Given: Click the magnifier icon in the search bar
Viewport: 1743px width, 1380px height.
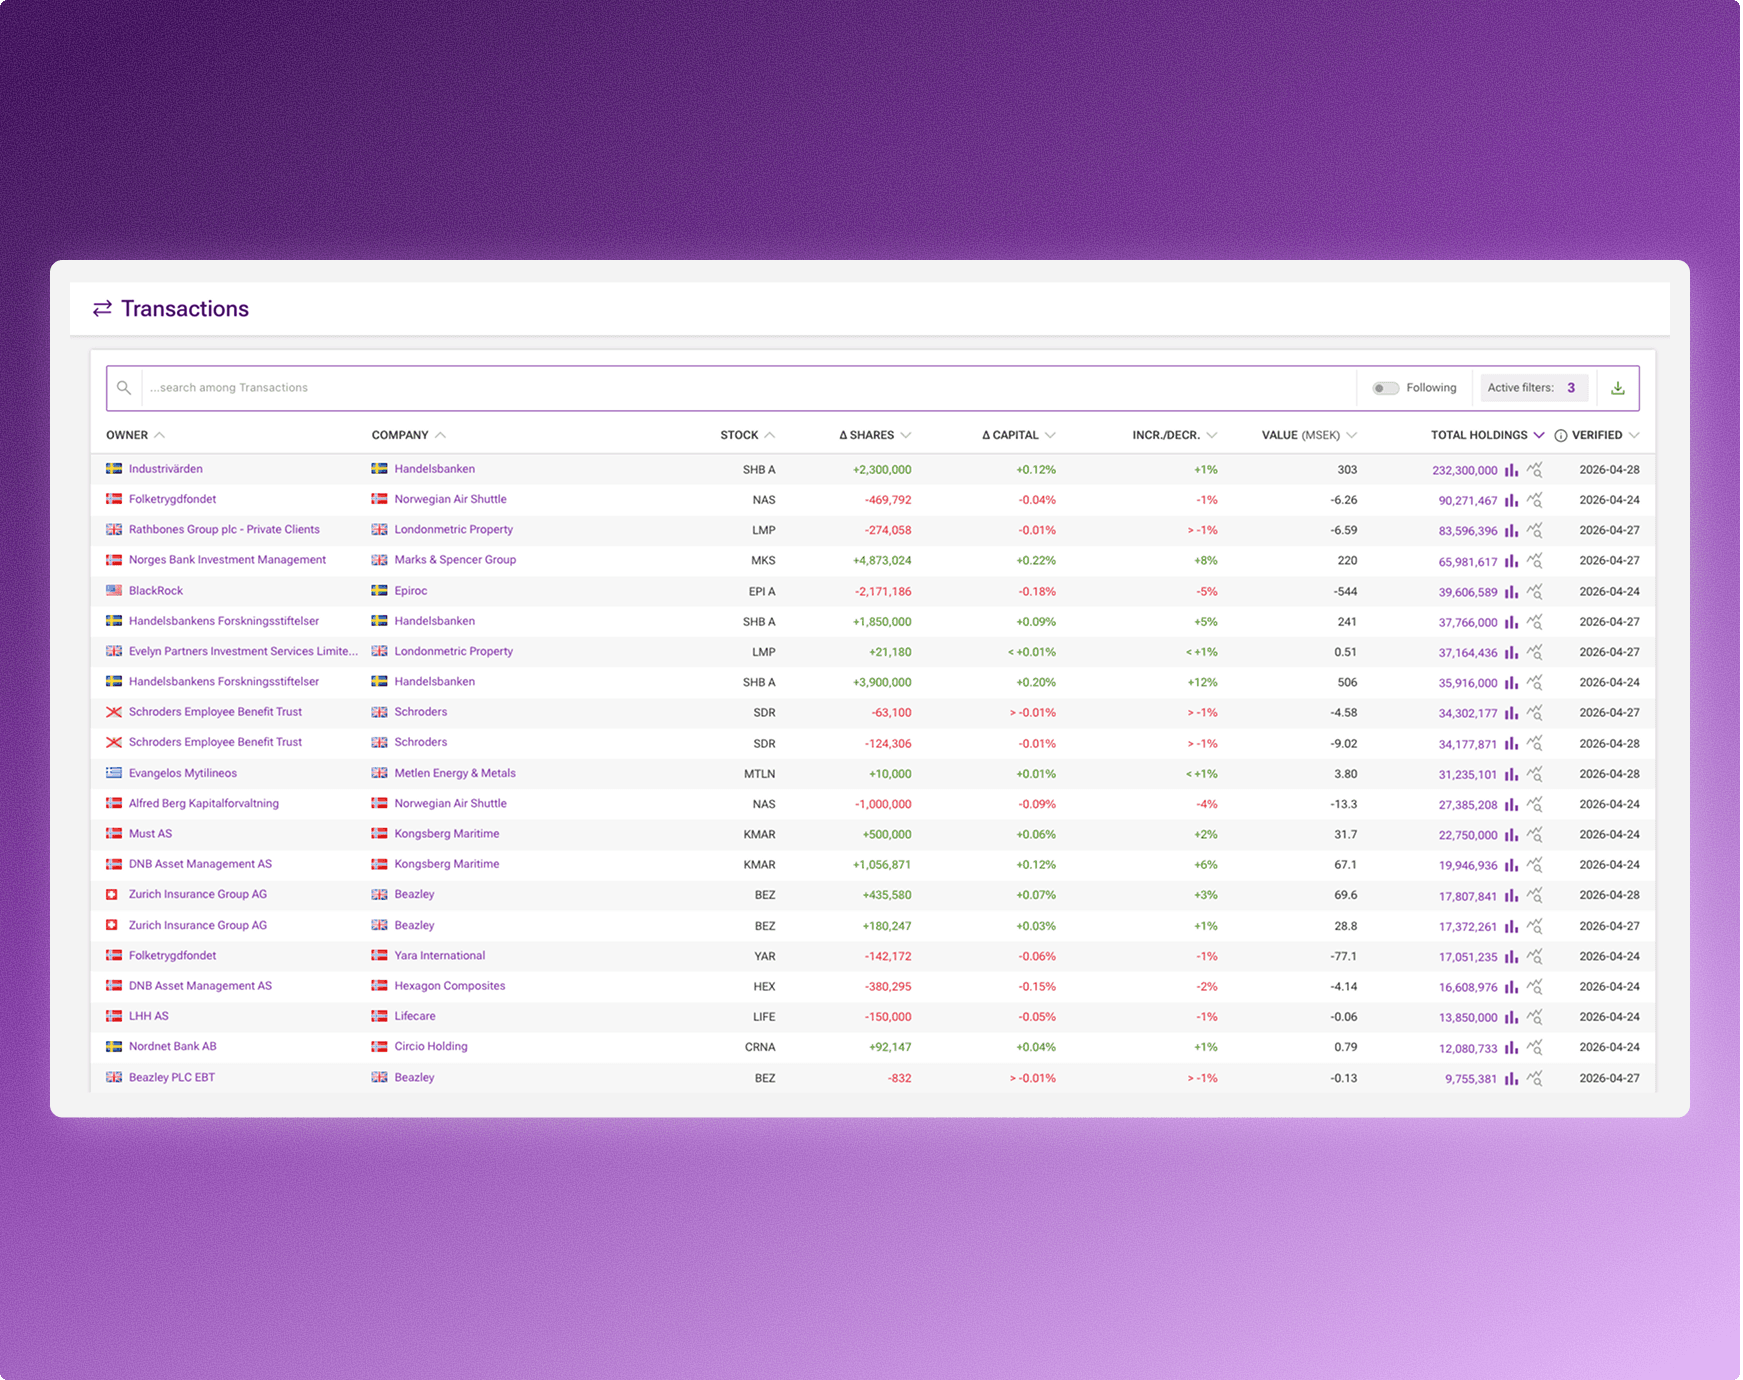Looking at the screenshot, I should coord(124,388).
